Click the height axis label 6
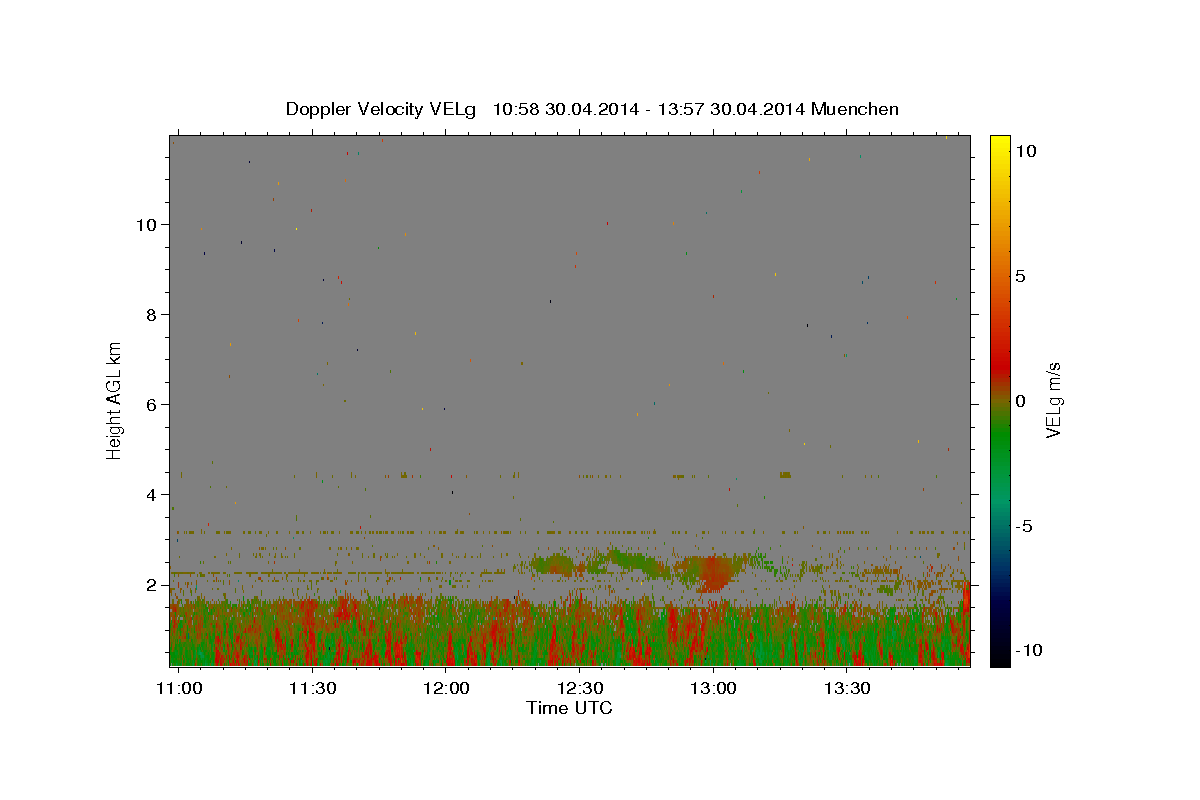This screenshot has width=1200, height=800. pos(150,404)
